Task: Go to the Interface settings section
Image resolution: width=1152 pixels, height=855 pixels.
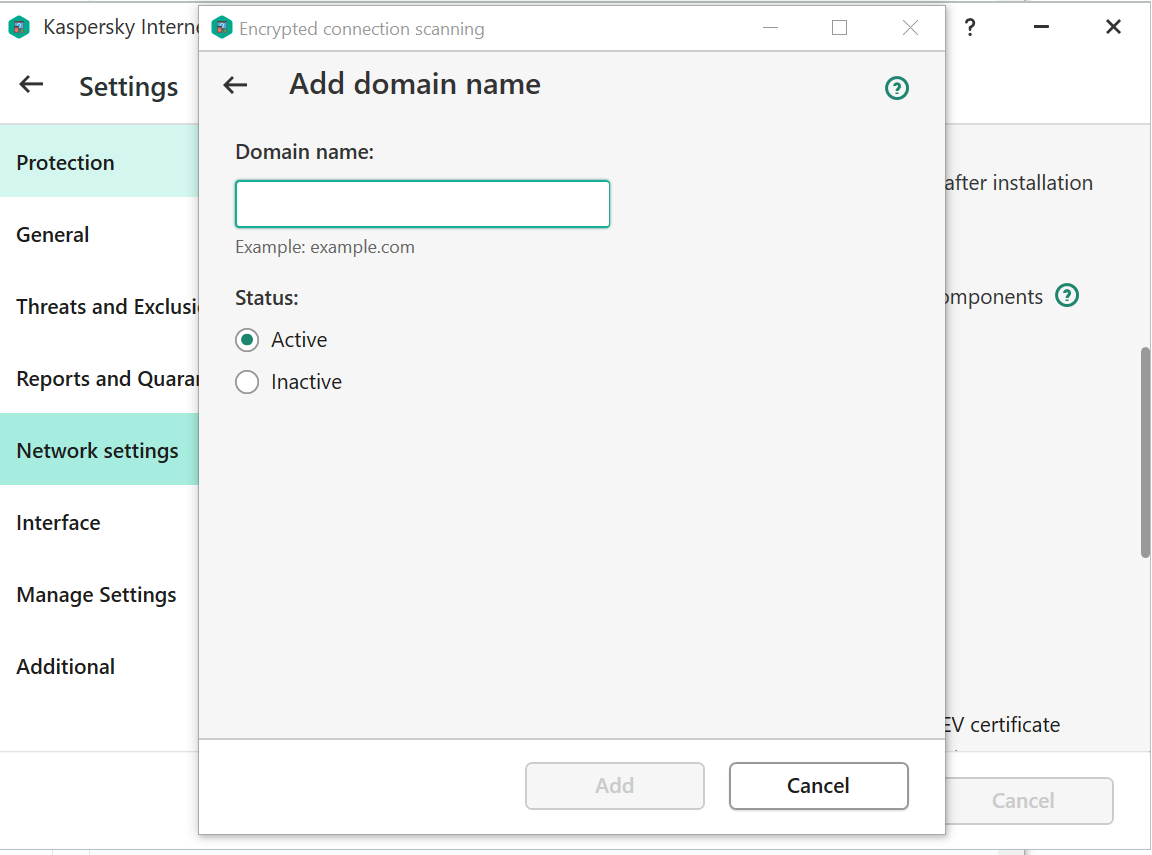Action: 58,523
